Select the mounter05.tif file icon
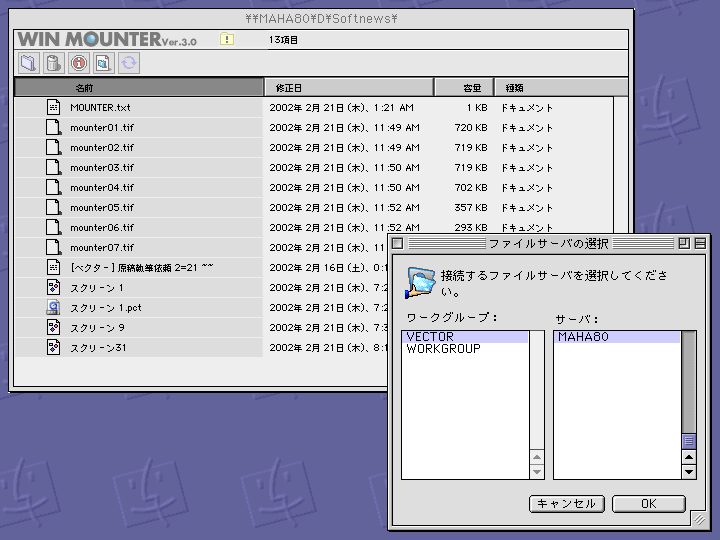The height and width of the screenshot is (540, 720). 53,207
